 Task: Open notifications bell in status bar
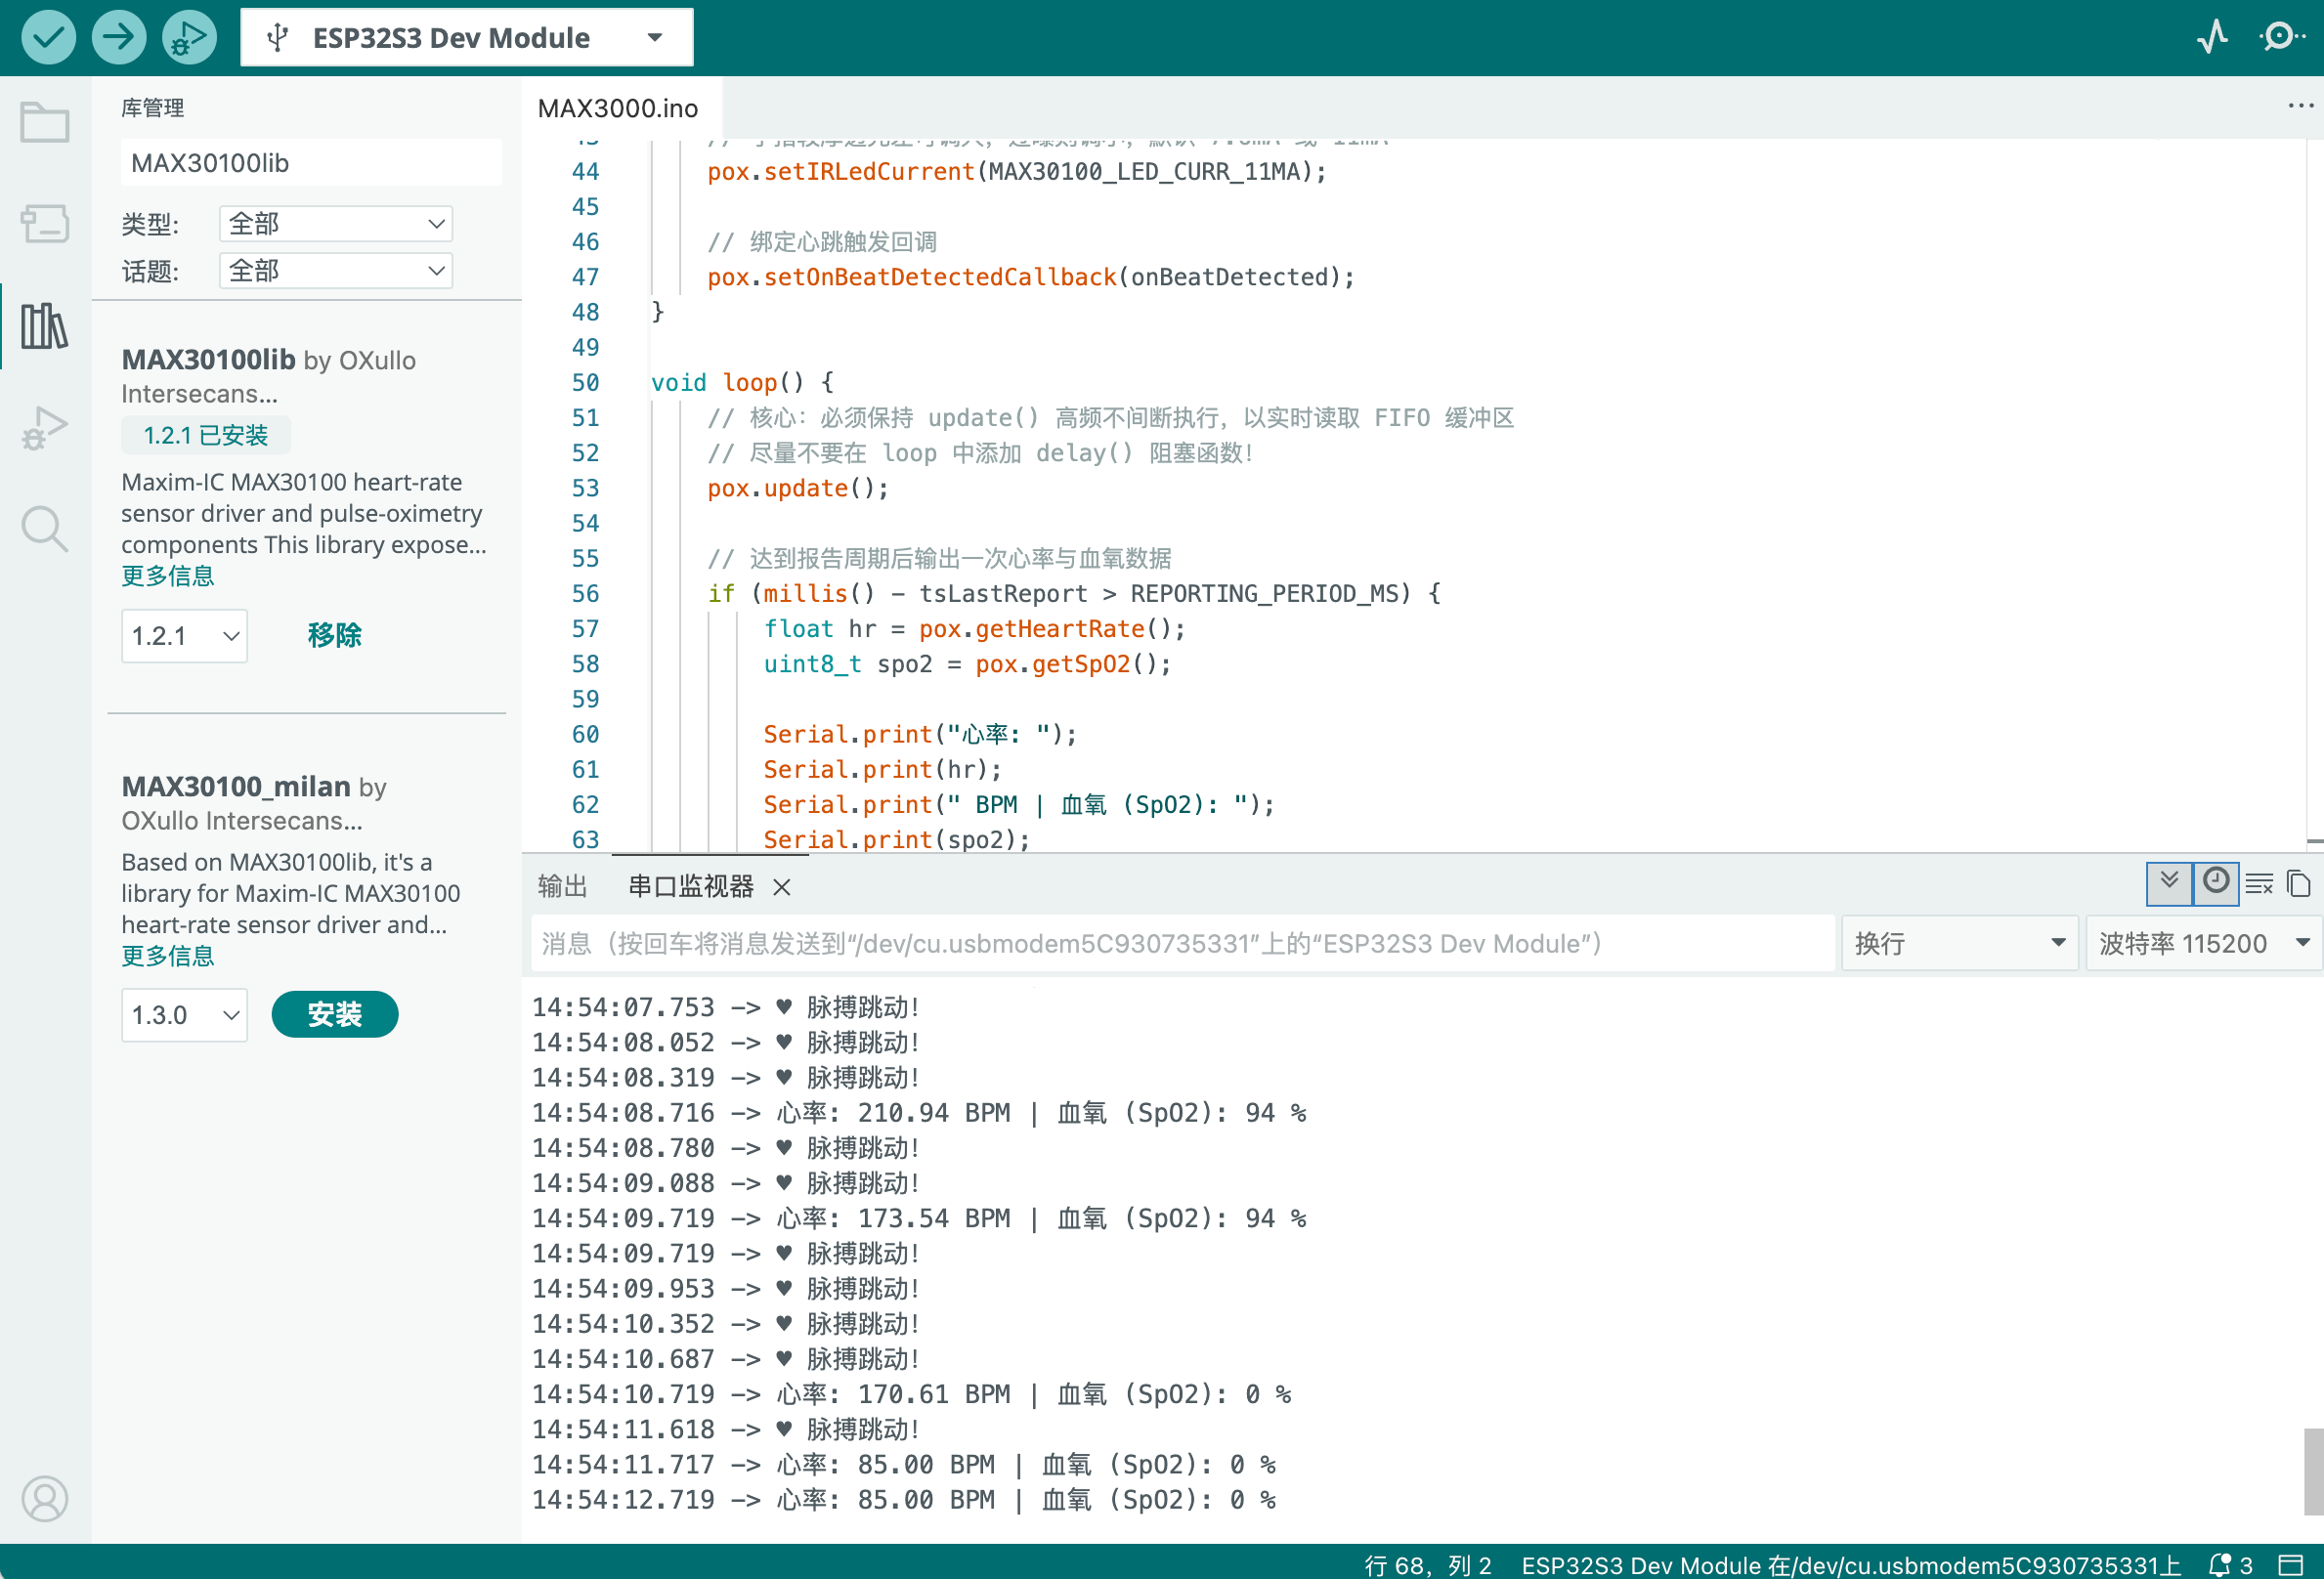pos(2231,1564)
